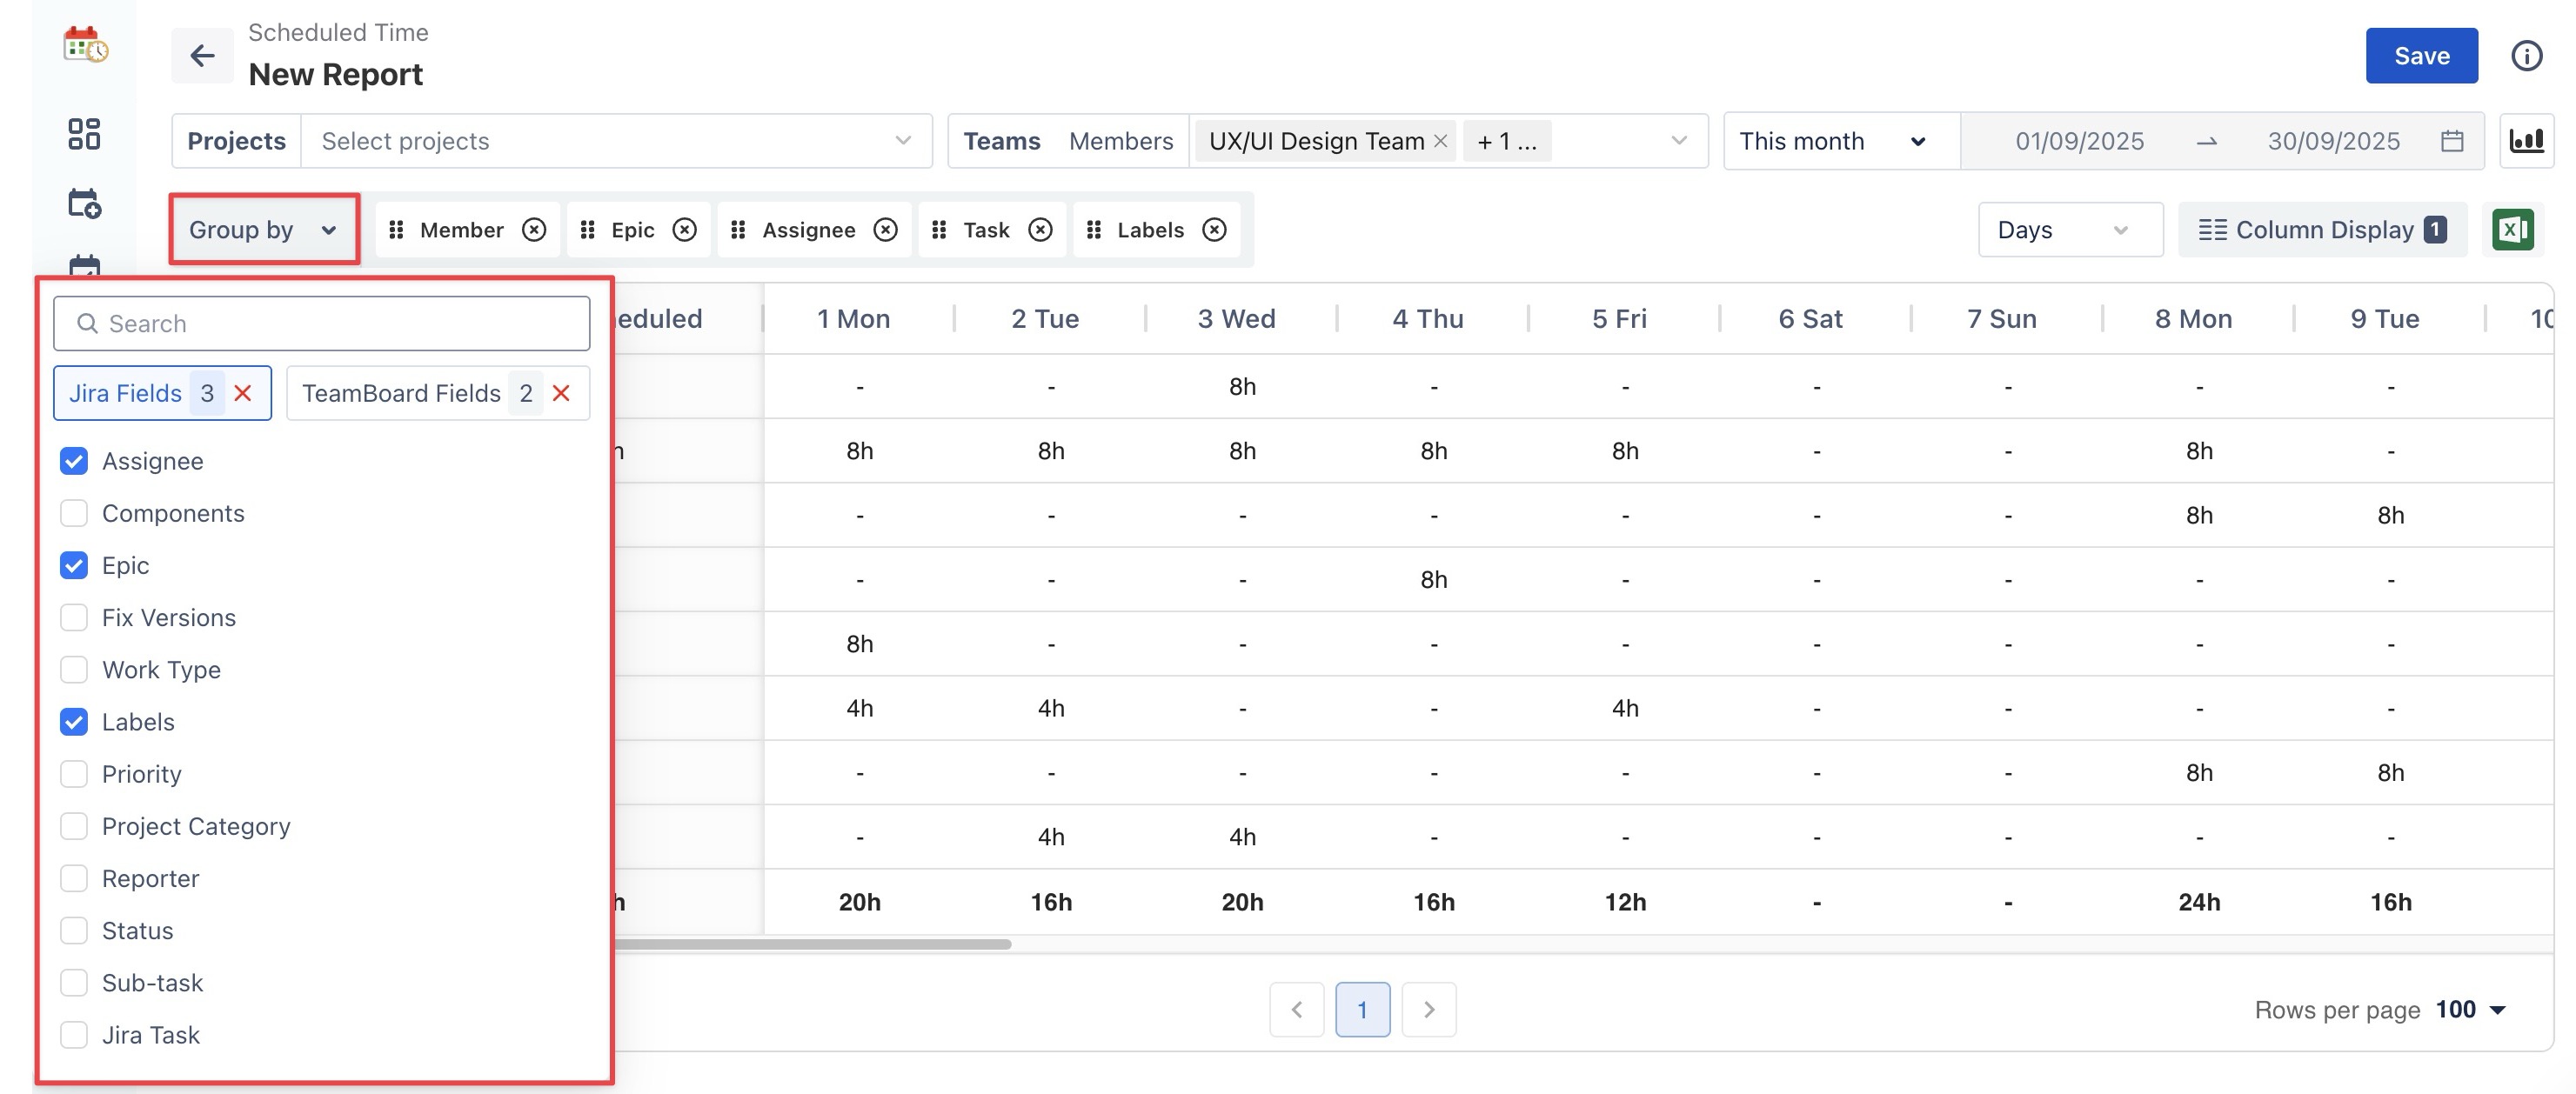
Task: Expand the Group by dropdown
Action: (263, 230)
